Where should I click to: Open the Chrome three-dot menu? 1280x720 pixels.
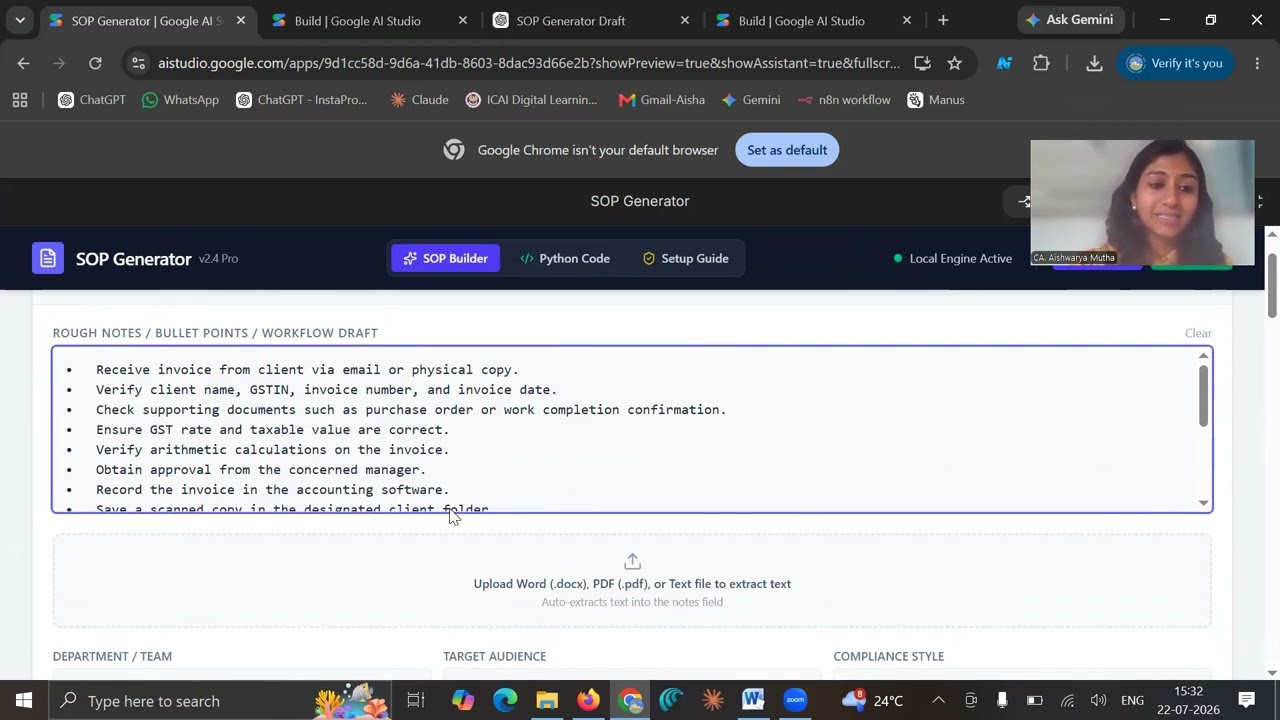(x=1258, y=63)
